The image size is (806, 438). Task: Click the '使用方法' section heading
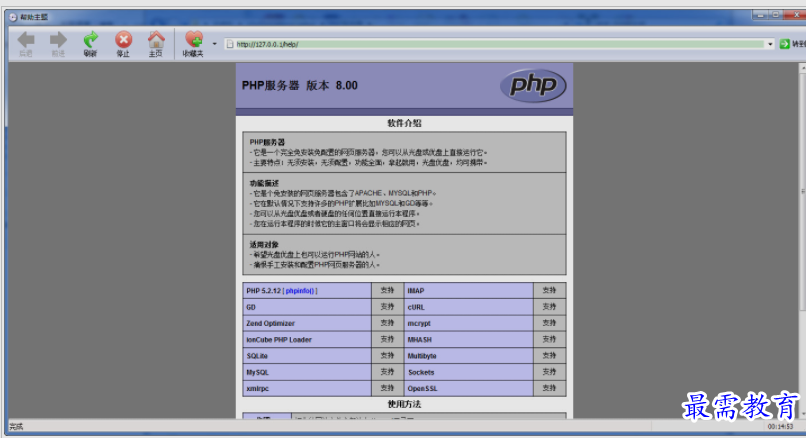[404, 404]
